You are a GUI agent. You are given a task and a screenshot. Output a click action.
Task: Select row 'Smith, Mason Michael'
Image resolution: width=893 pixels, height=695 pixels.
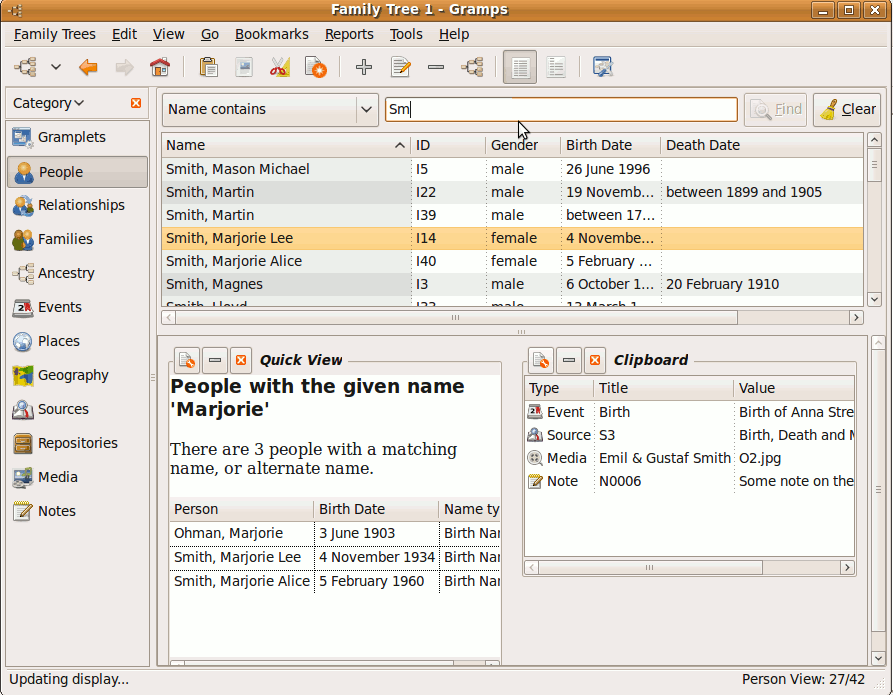tap(513, 169)
